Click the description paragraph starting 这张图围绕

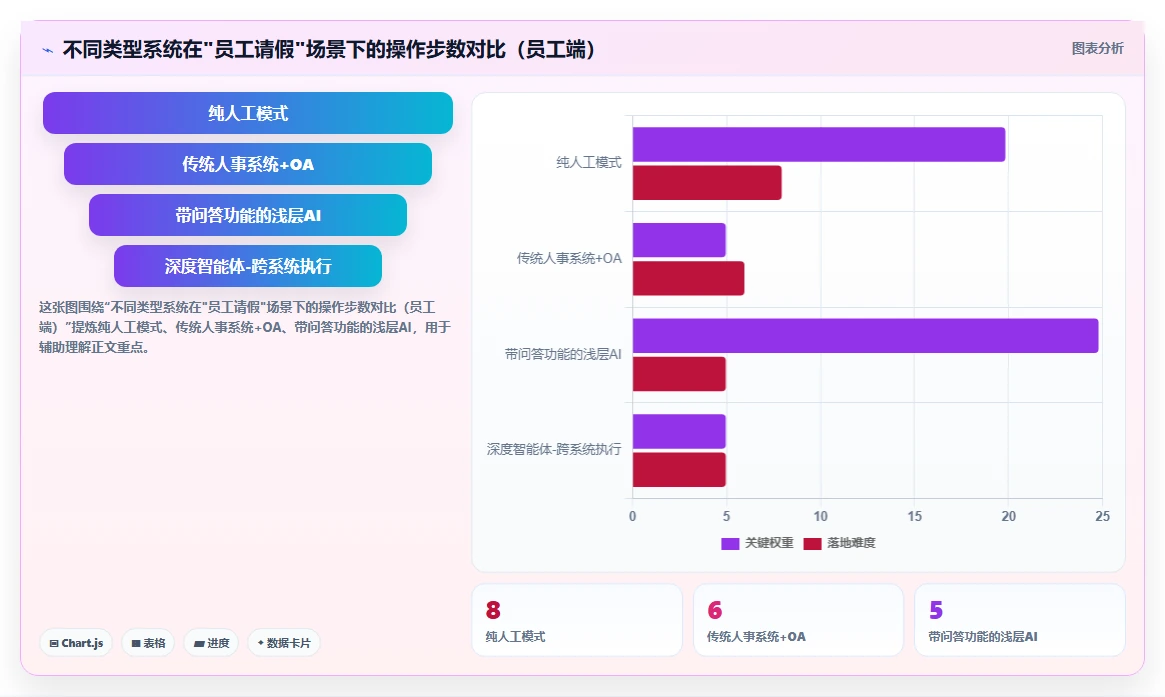[x=244, y=327]
